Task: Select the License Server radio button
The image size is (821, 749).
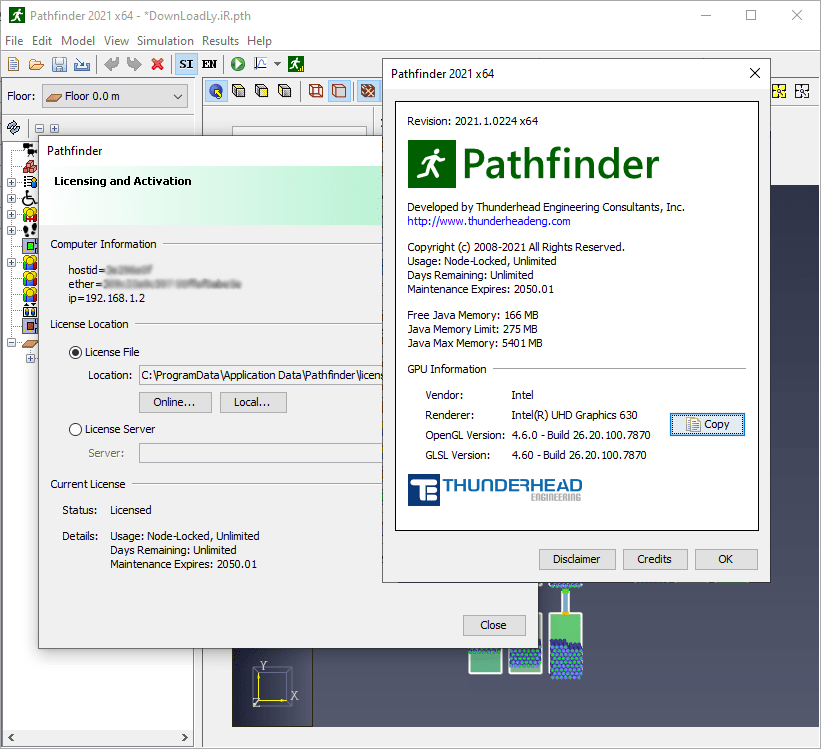Action: click(x=75, y=429)
